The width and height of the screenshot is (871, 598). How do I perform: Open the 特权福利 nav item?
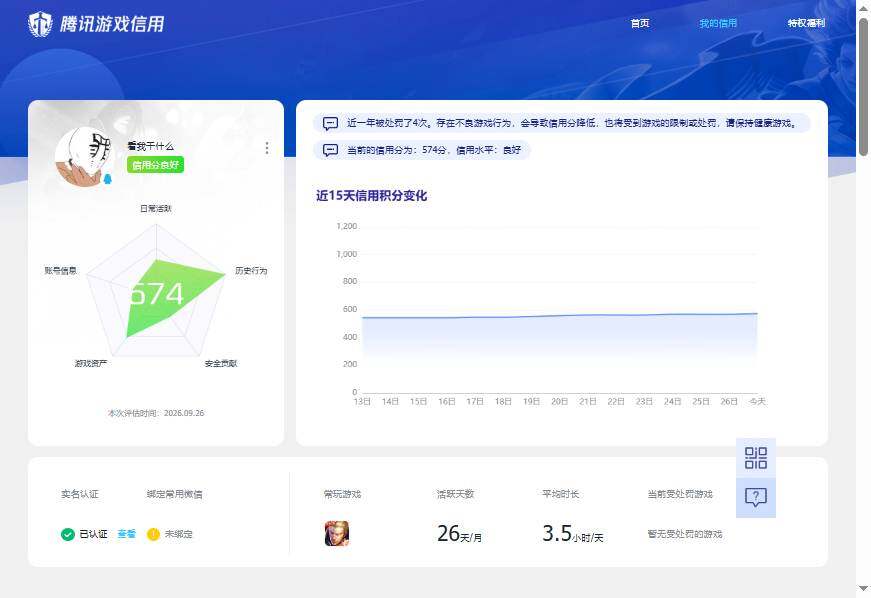(x=806, y=23)
